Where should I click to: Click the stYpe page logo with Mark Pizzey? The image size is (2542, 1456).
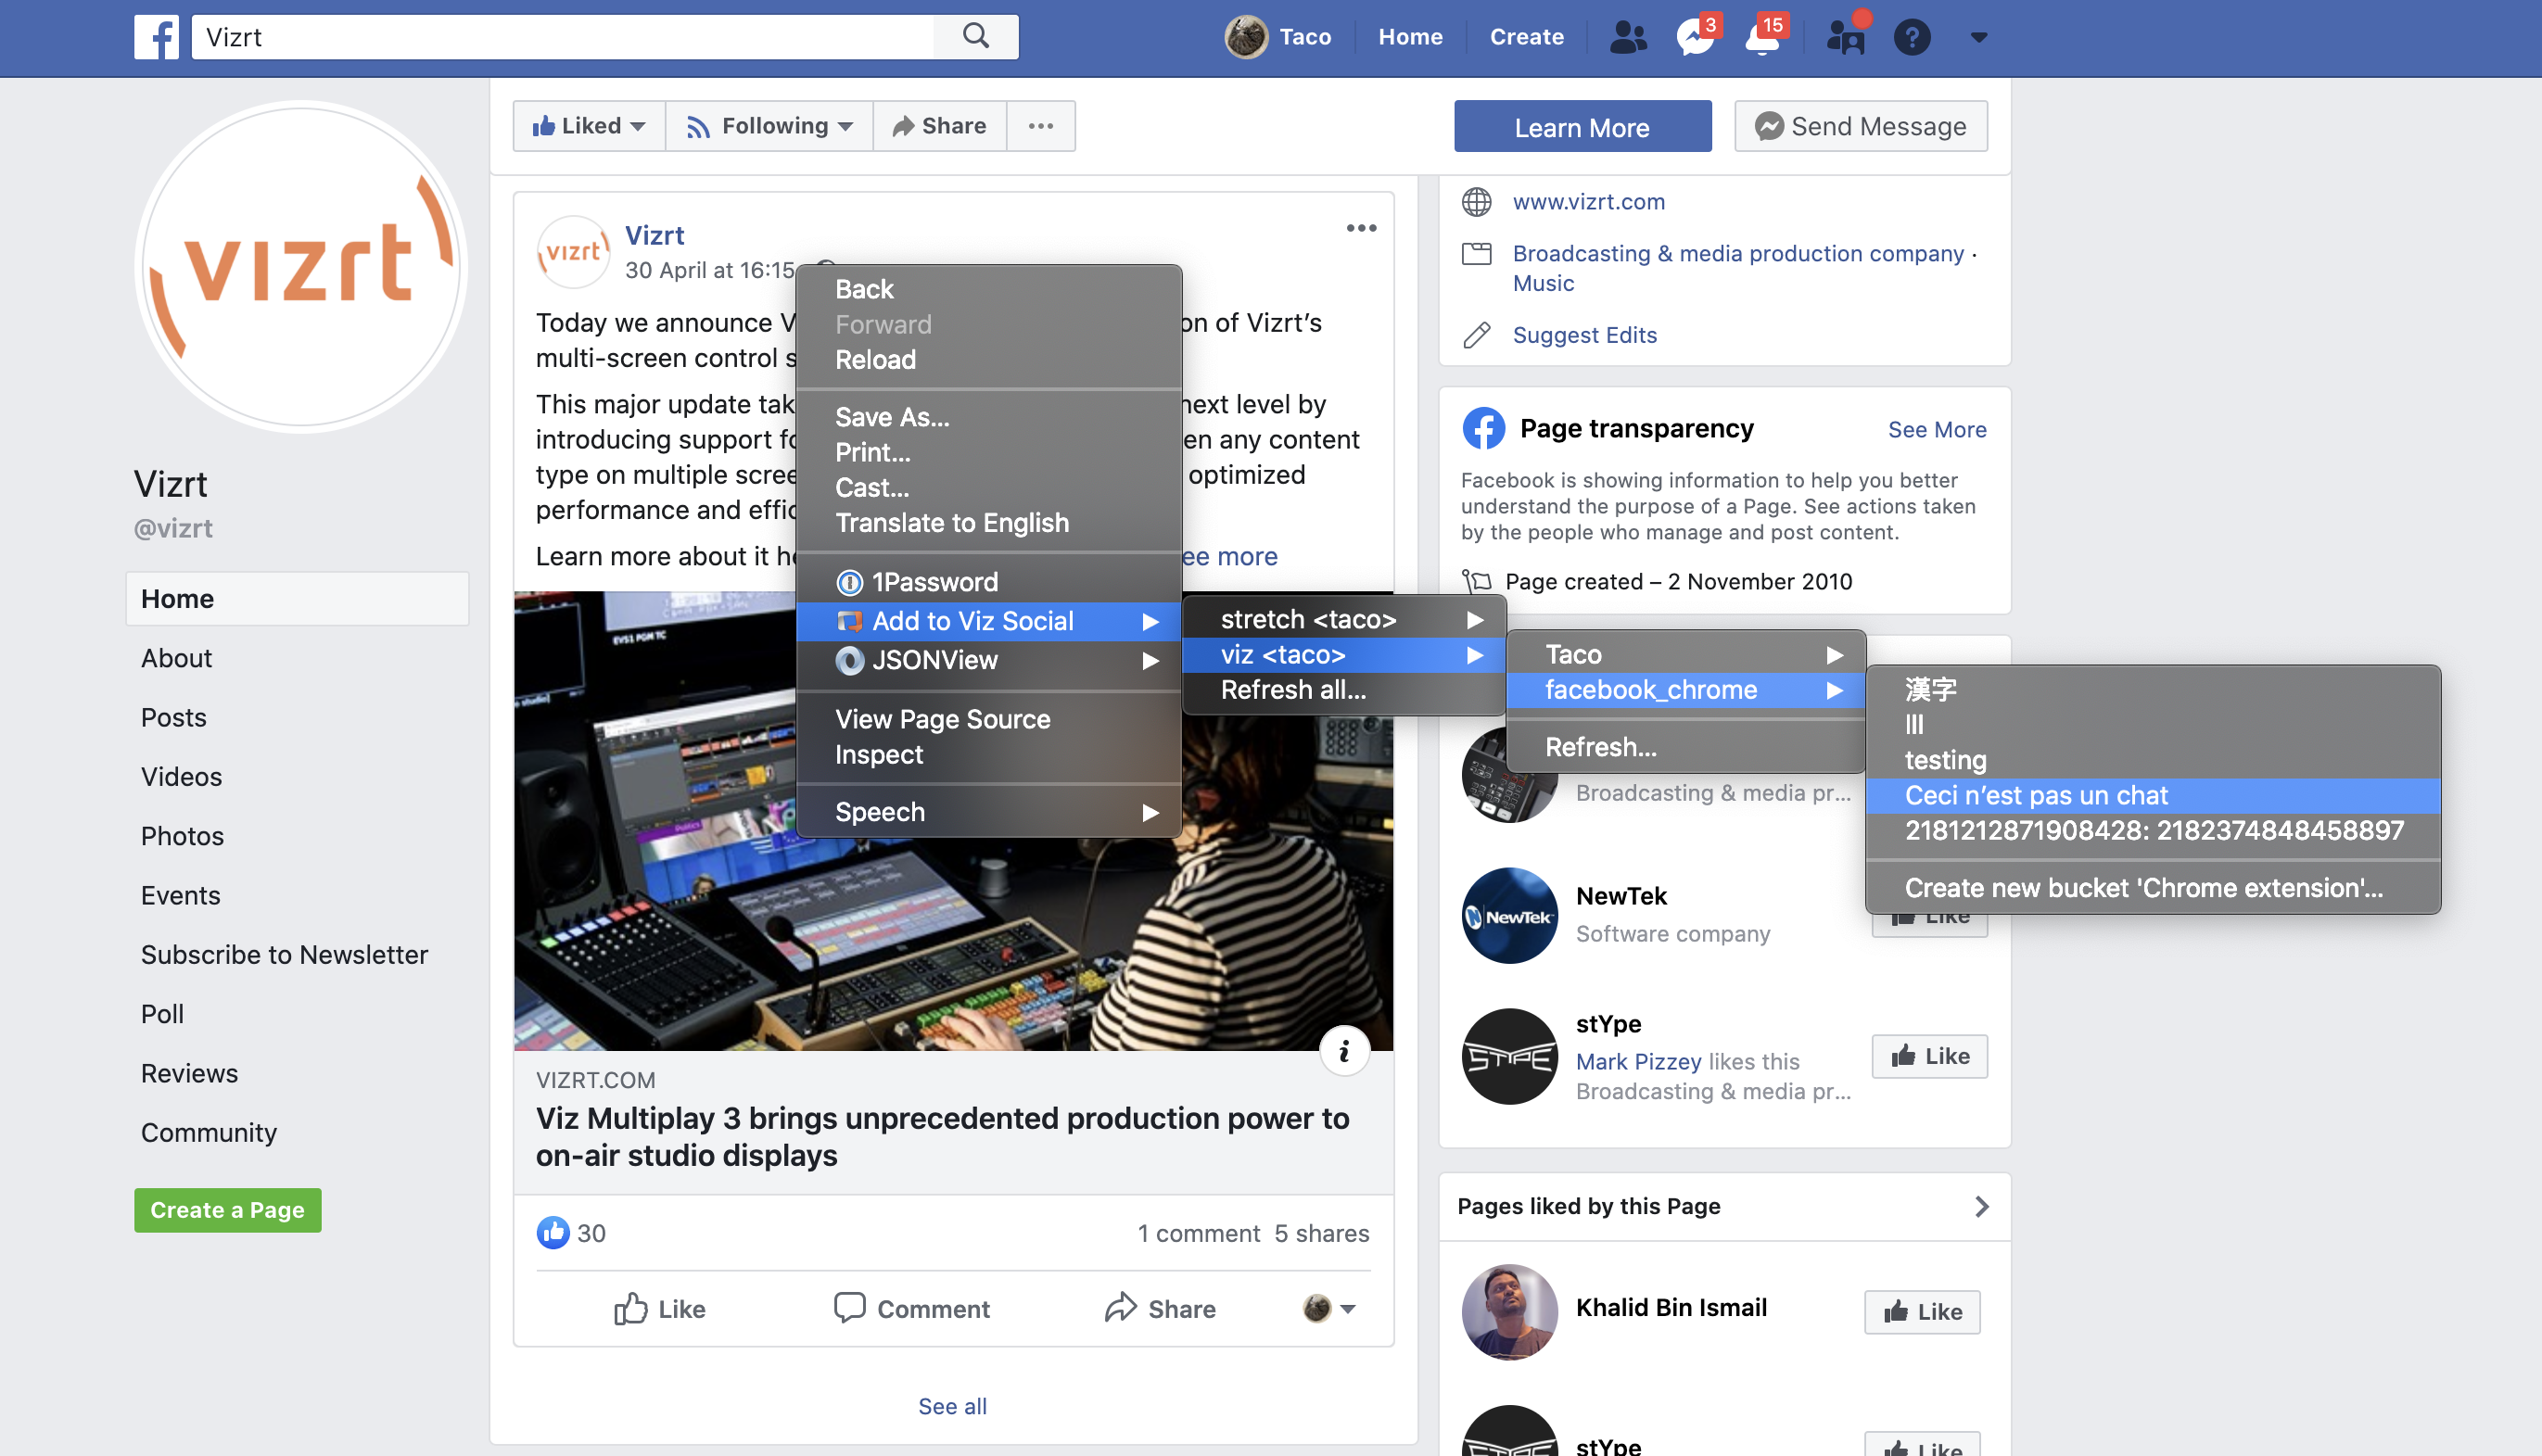click(x=1509, y=1056)
